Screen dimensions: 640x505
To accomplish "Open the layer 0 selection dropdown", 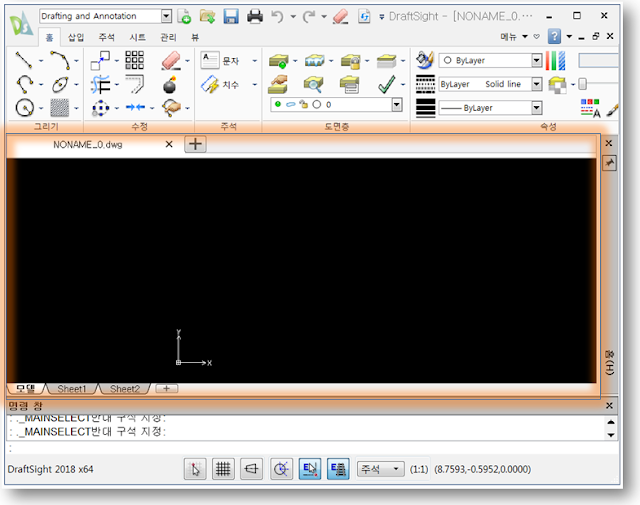I will [397, 105].
